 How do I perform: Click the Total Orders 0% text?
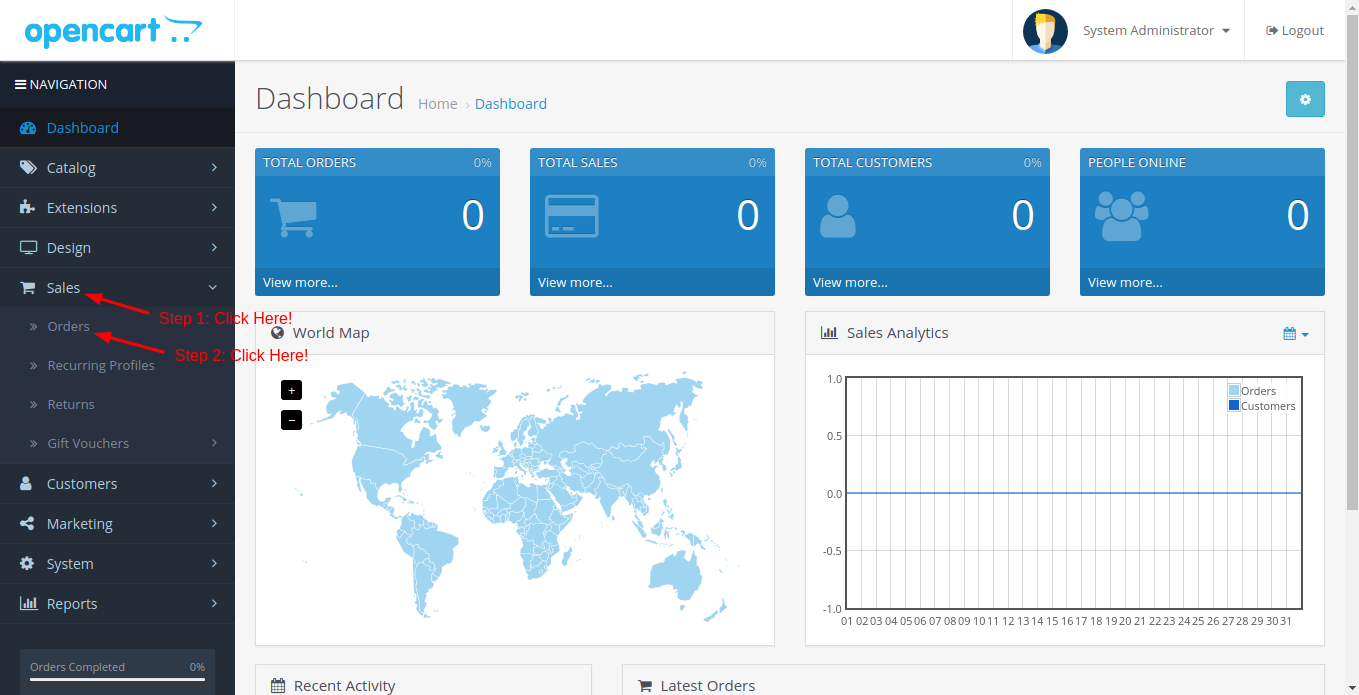click(483, 163)
